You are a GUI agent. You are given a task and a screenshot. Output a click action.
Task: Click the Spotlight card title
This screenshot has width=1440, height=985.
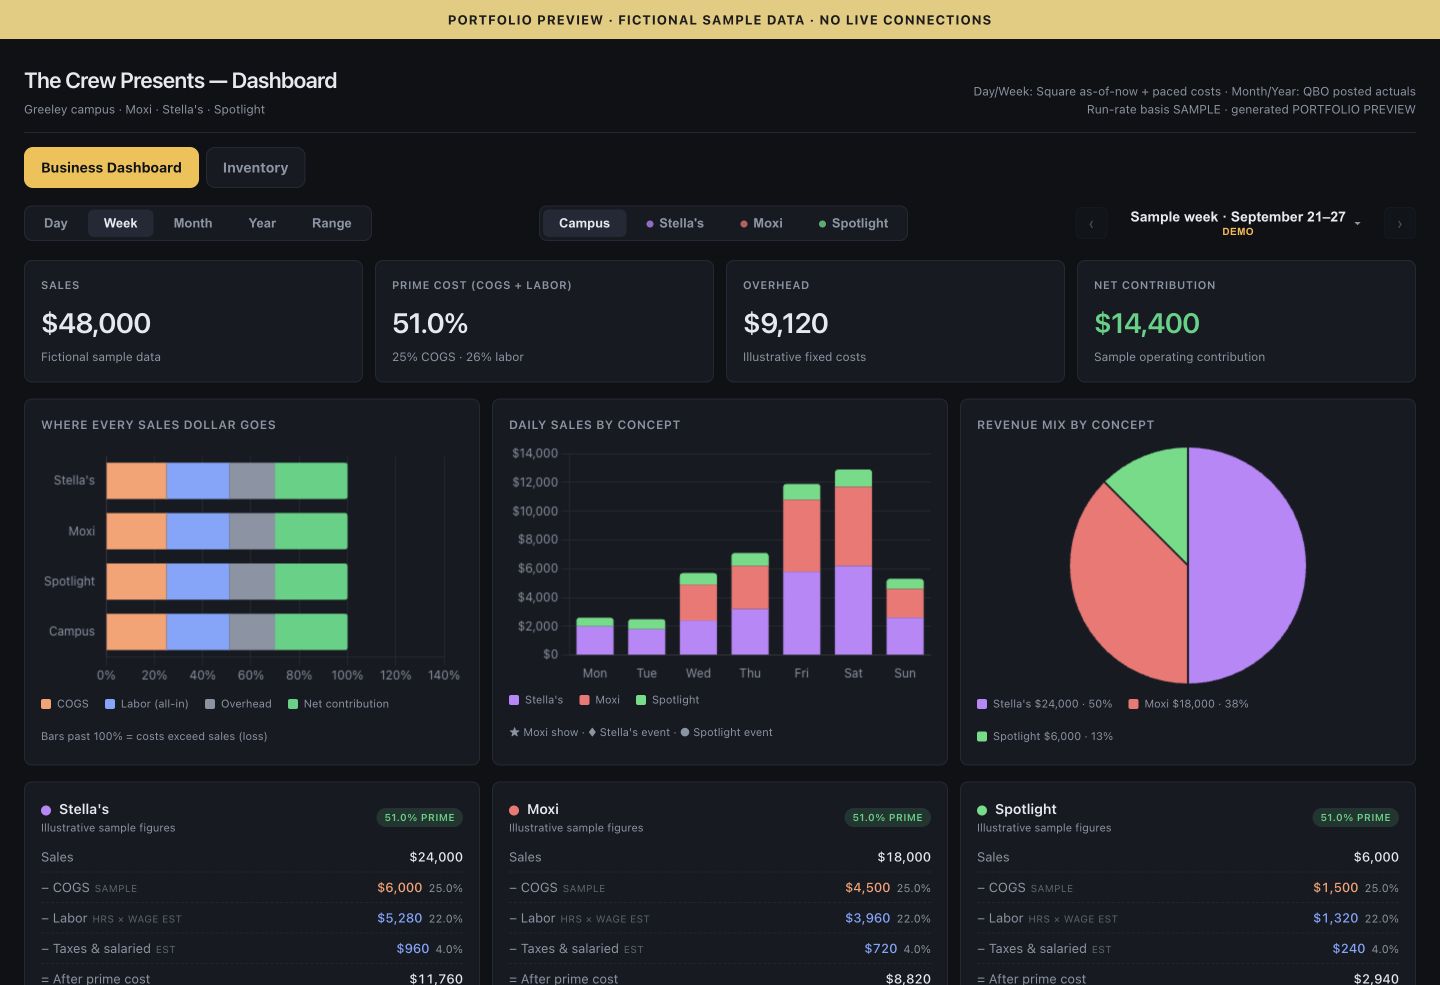pos(1026,809)
